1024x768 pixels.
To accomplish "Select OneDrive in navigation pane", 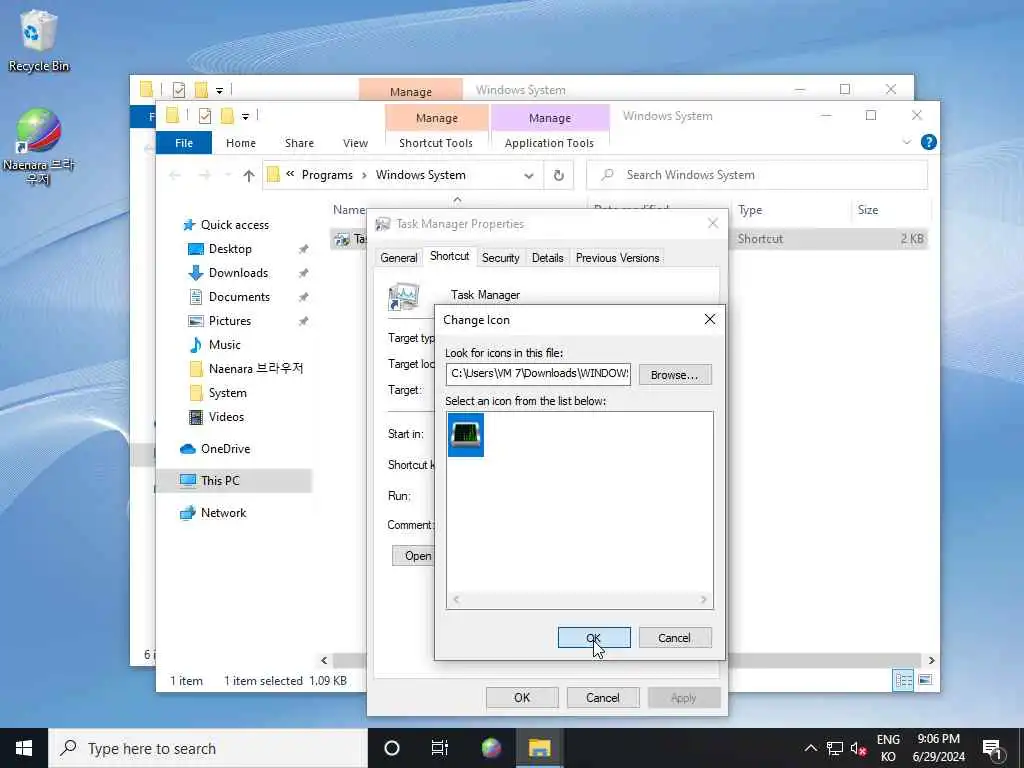I will (x=225, y=449).
